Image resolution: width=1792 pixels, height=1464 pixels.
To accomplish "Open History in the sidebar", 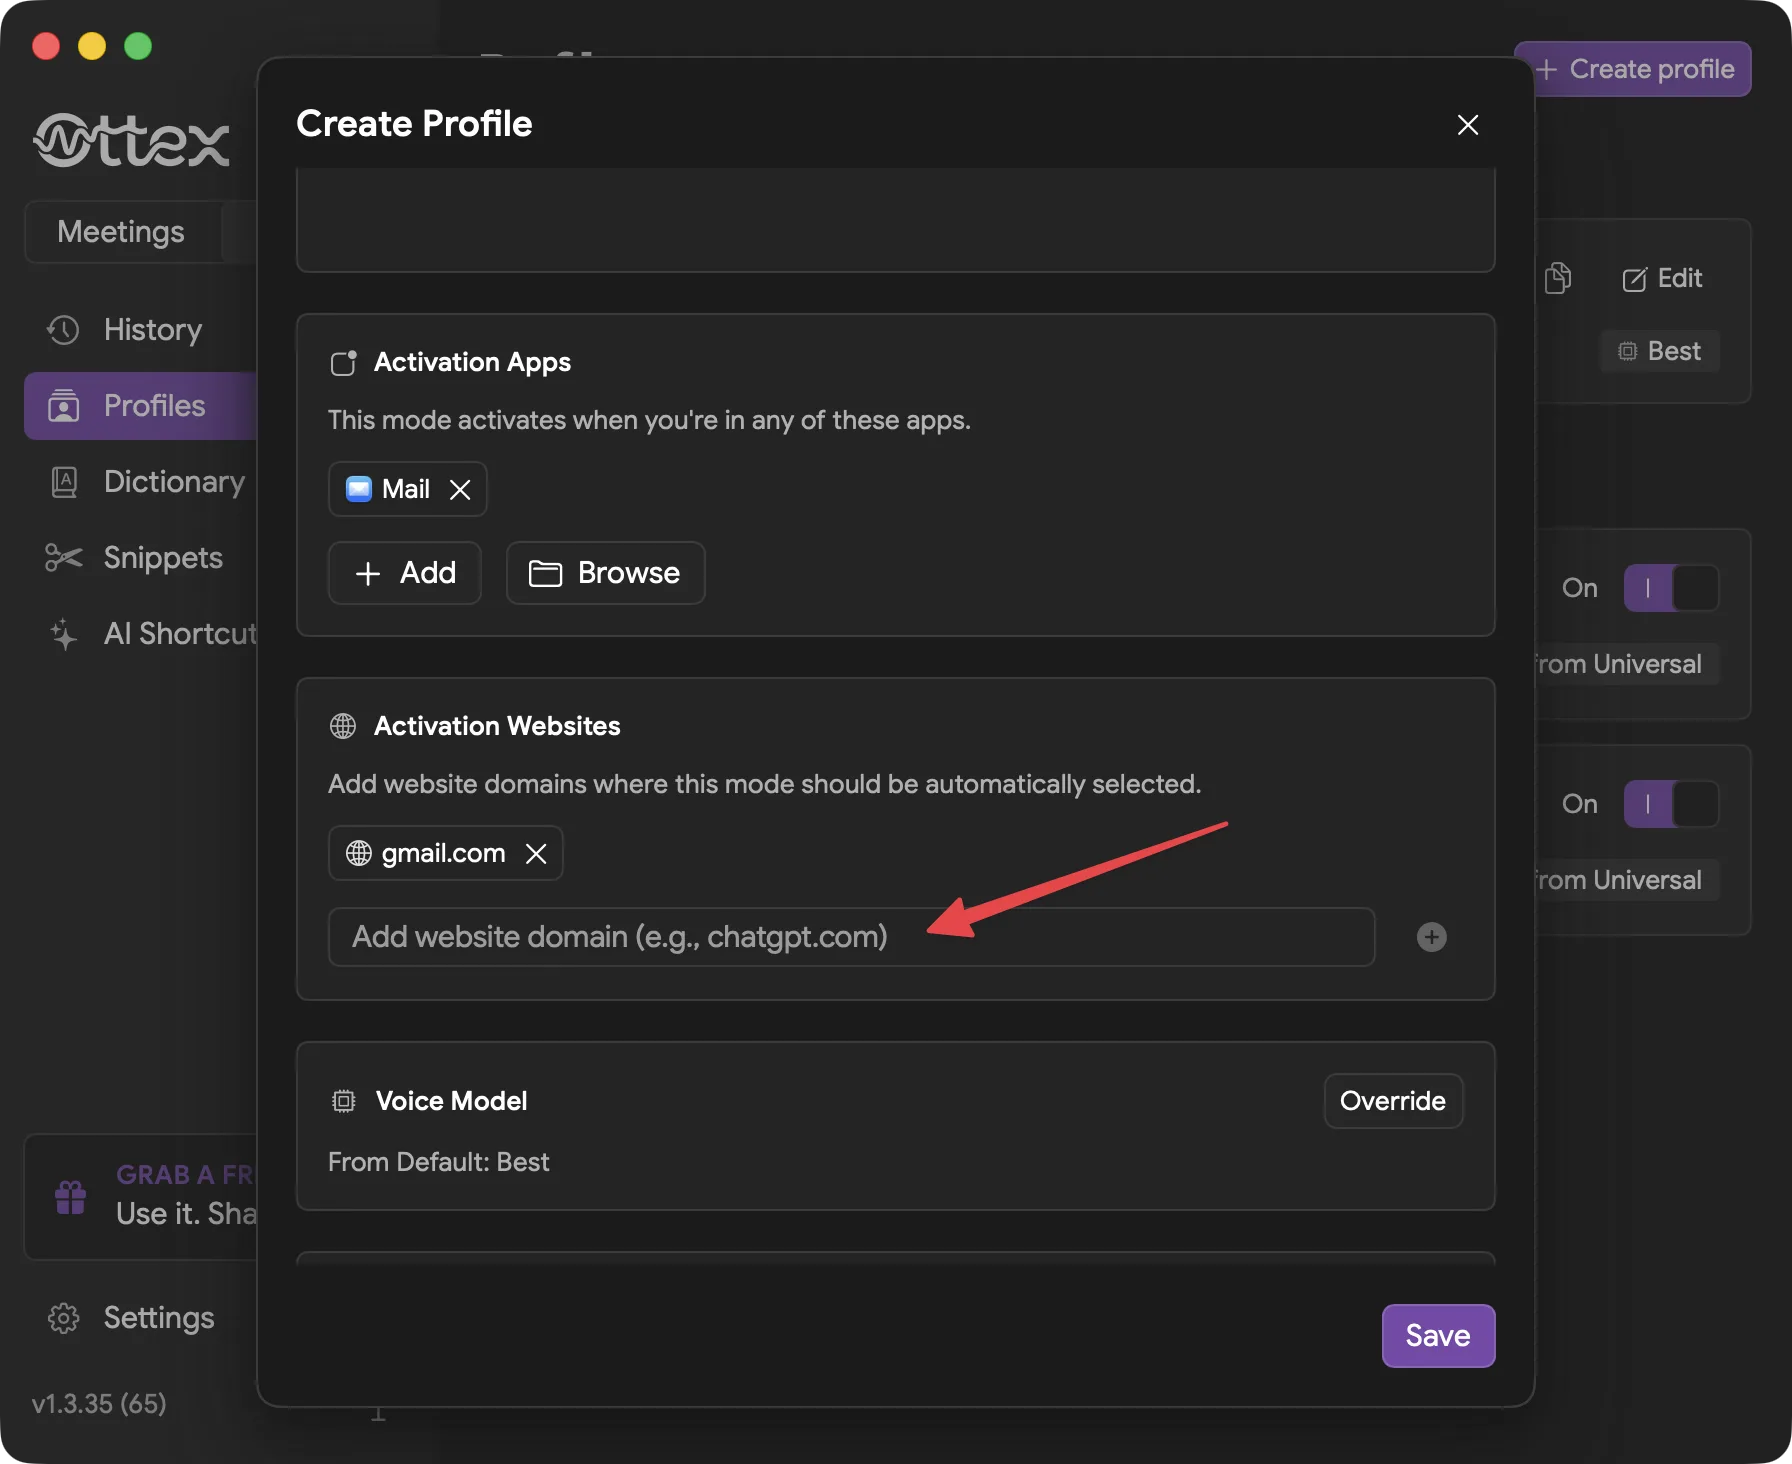I will (140, 330).
